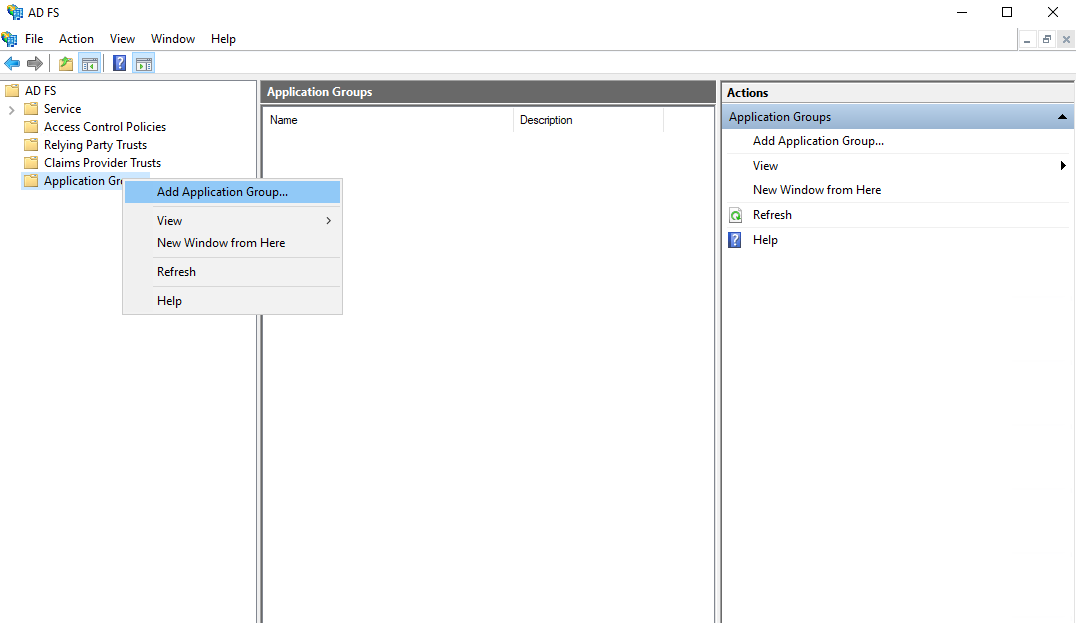Select Access Control Policies in the tree

click(105, 126)
